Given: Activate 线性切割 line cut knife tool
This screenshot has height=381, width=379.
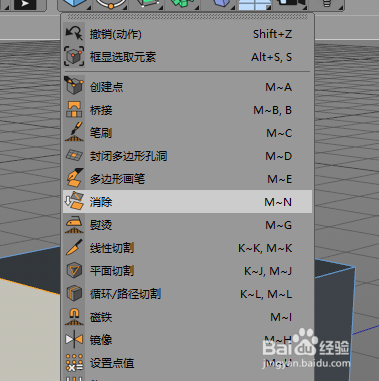Looking at the screenshot, I should click(x=187, y=248).
